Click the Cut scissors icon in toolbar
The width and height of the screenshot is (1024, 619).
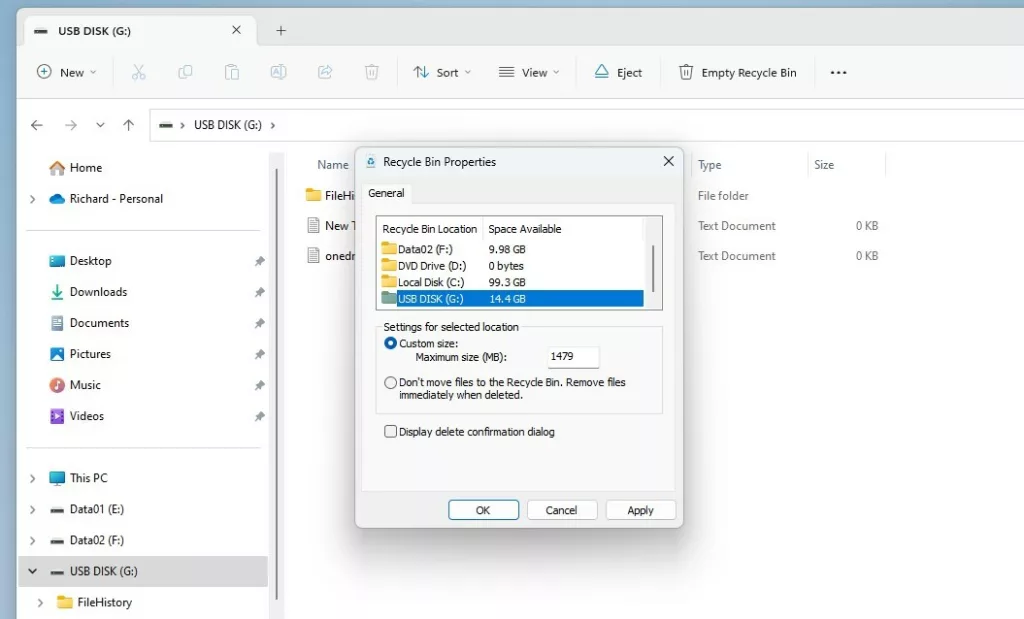coord(138,72)
